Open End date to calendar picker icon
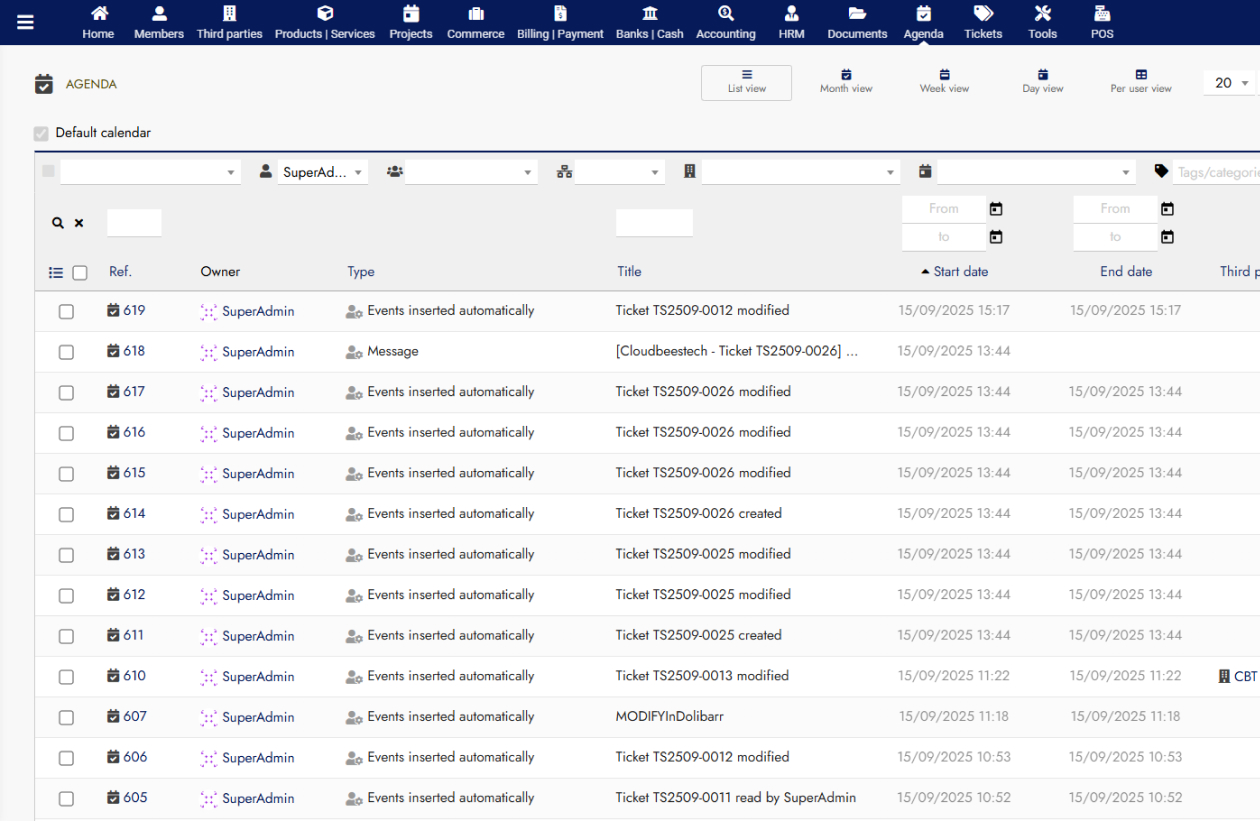The width and height of the screenshot is (1260, 821). click(1167, 237)
